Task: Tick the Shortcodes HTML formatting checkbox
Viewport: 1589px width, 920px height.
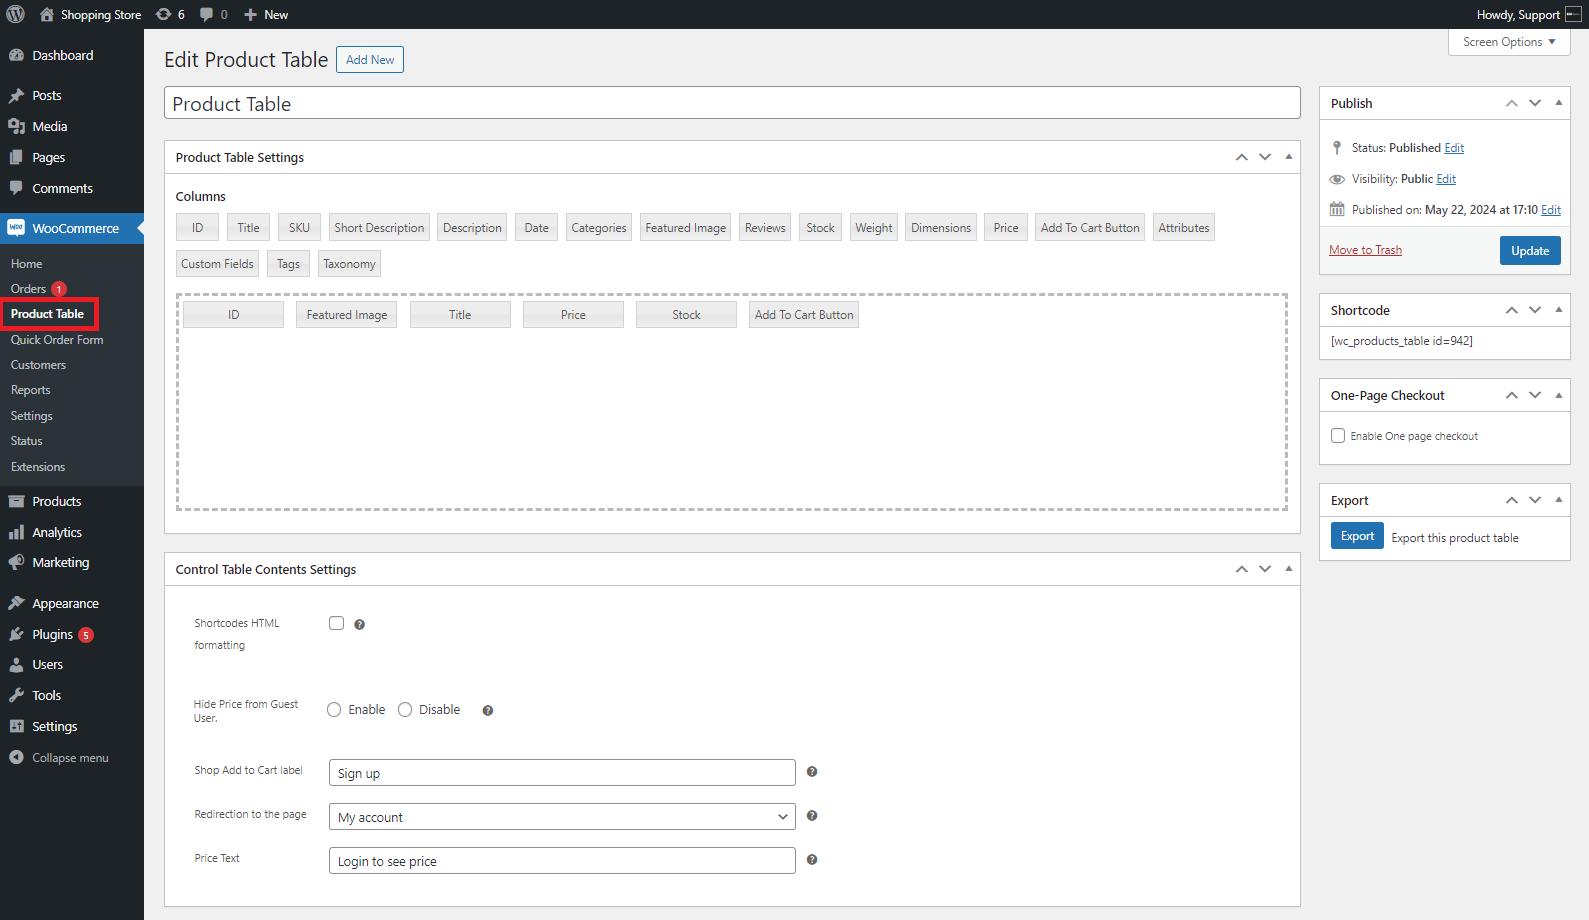Action: coord(337,624)
